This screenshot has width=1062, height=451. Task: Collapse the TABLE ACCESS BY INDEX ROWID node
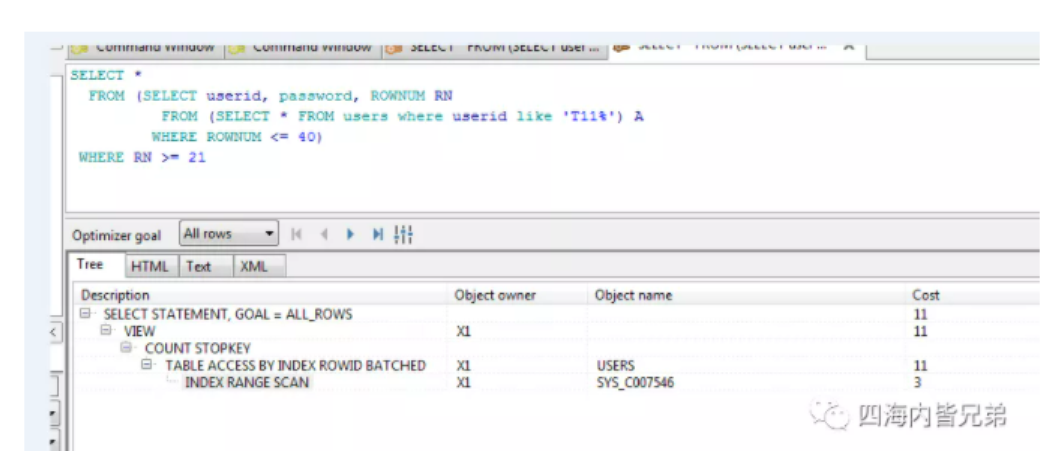coord(147,364)
